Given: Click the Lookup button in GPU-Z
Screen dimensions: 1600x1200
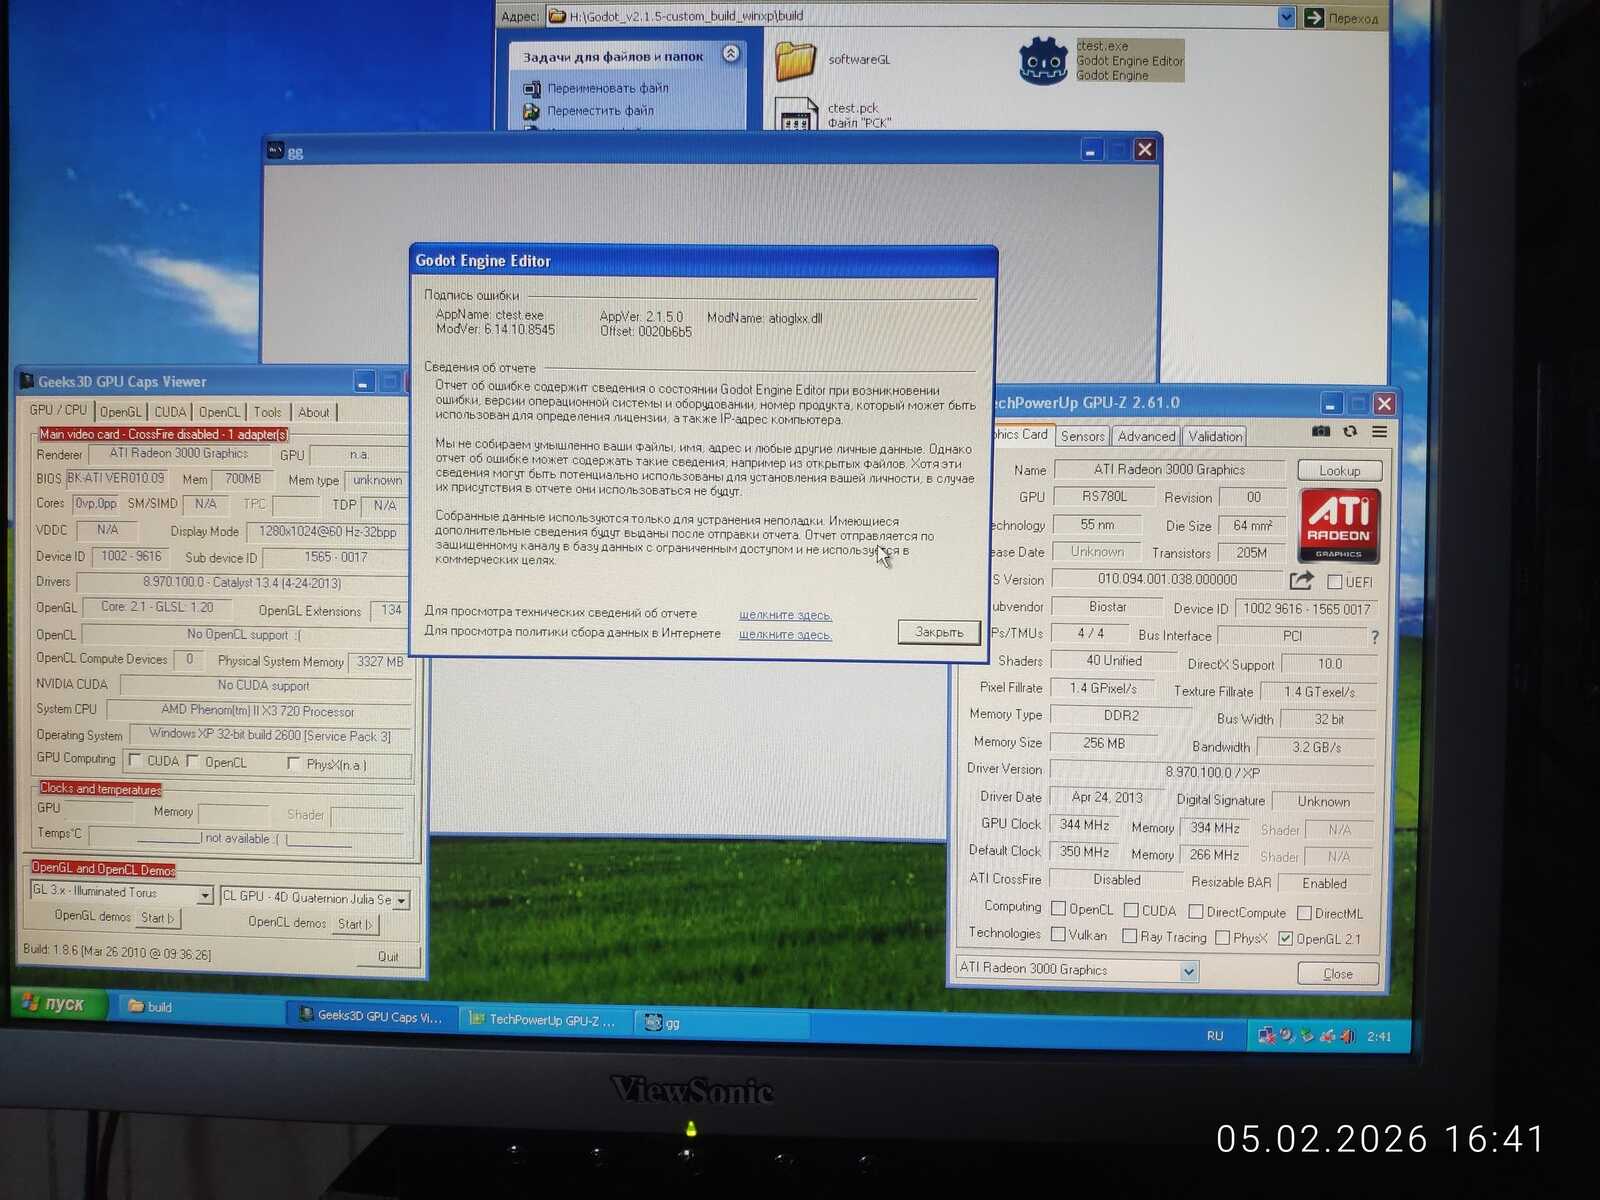Looking at the screenshot, I should click(x=1340, y=470).
